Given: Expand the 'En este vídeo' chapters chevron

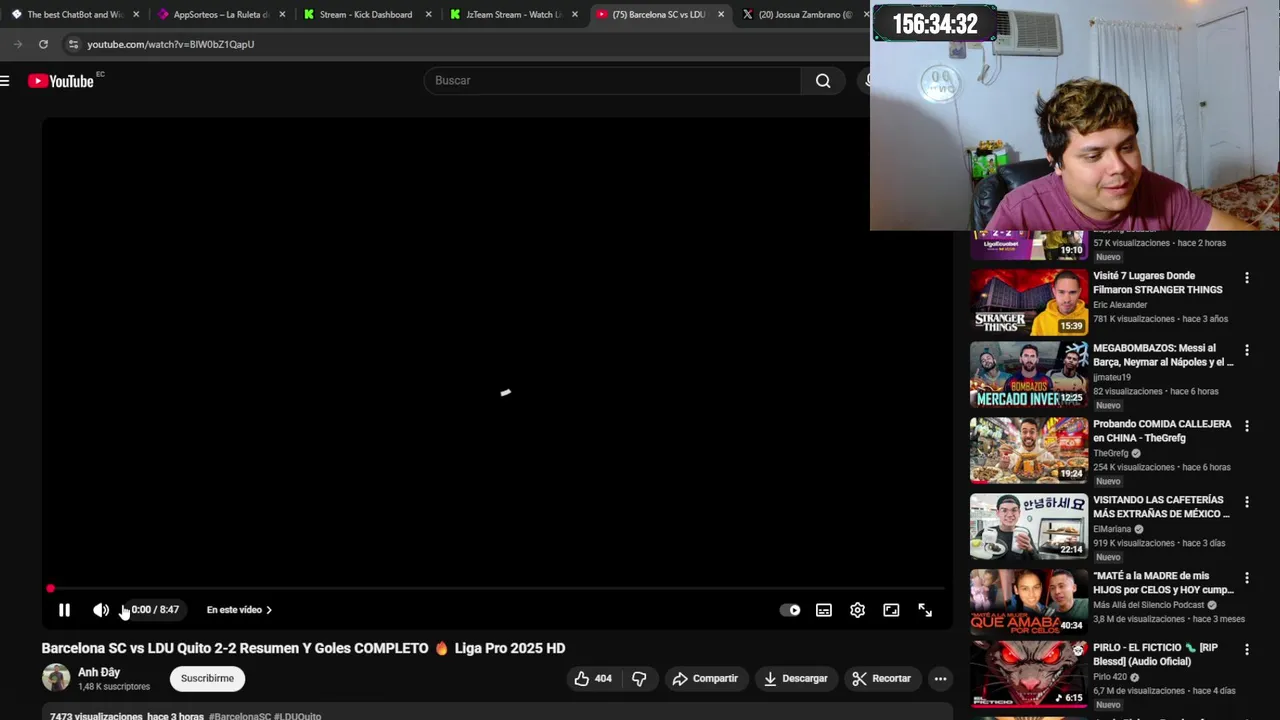Looking at the screenshot, I should tap(269, 610).
